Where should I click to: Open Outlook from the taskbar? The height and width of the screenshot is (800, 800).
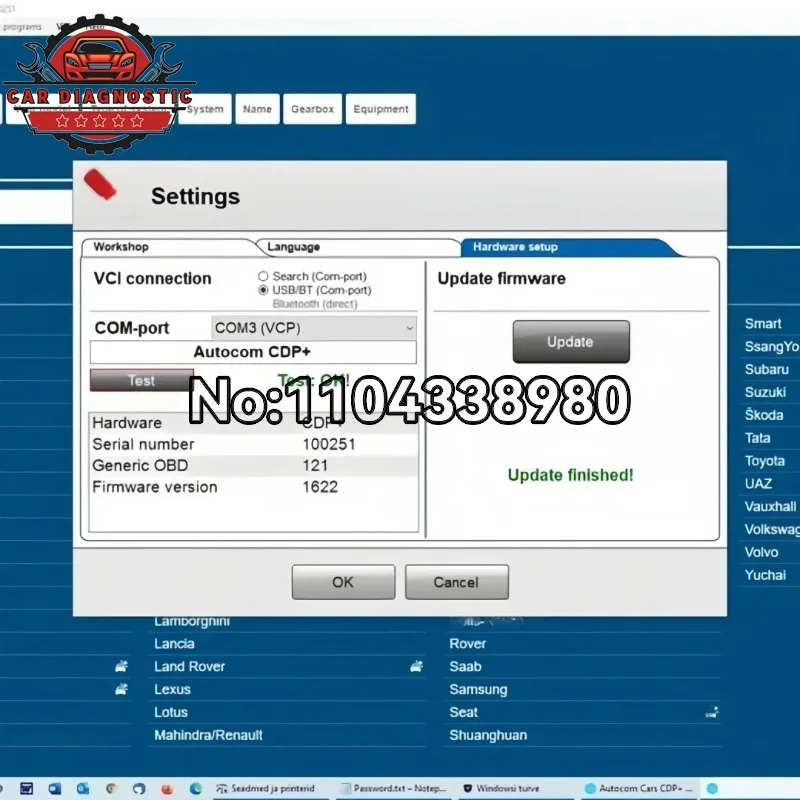[x=82, y=789]
